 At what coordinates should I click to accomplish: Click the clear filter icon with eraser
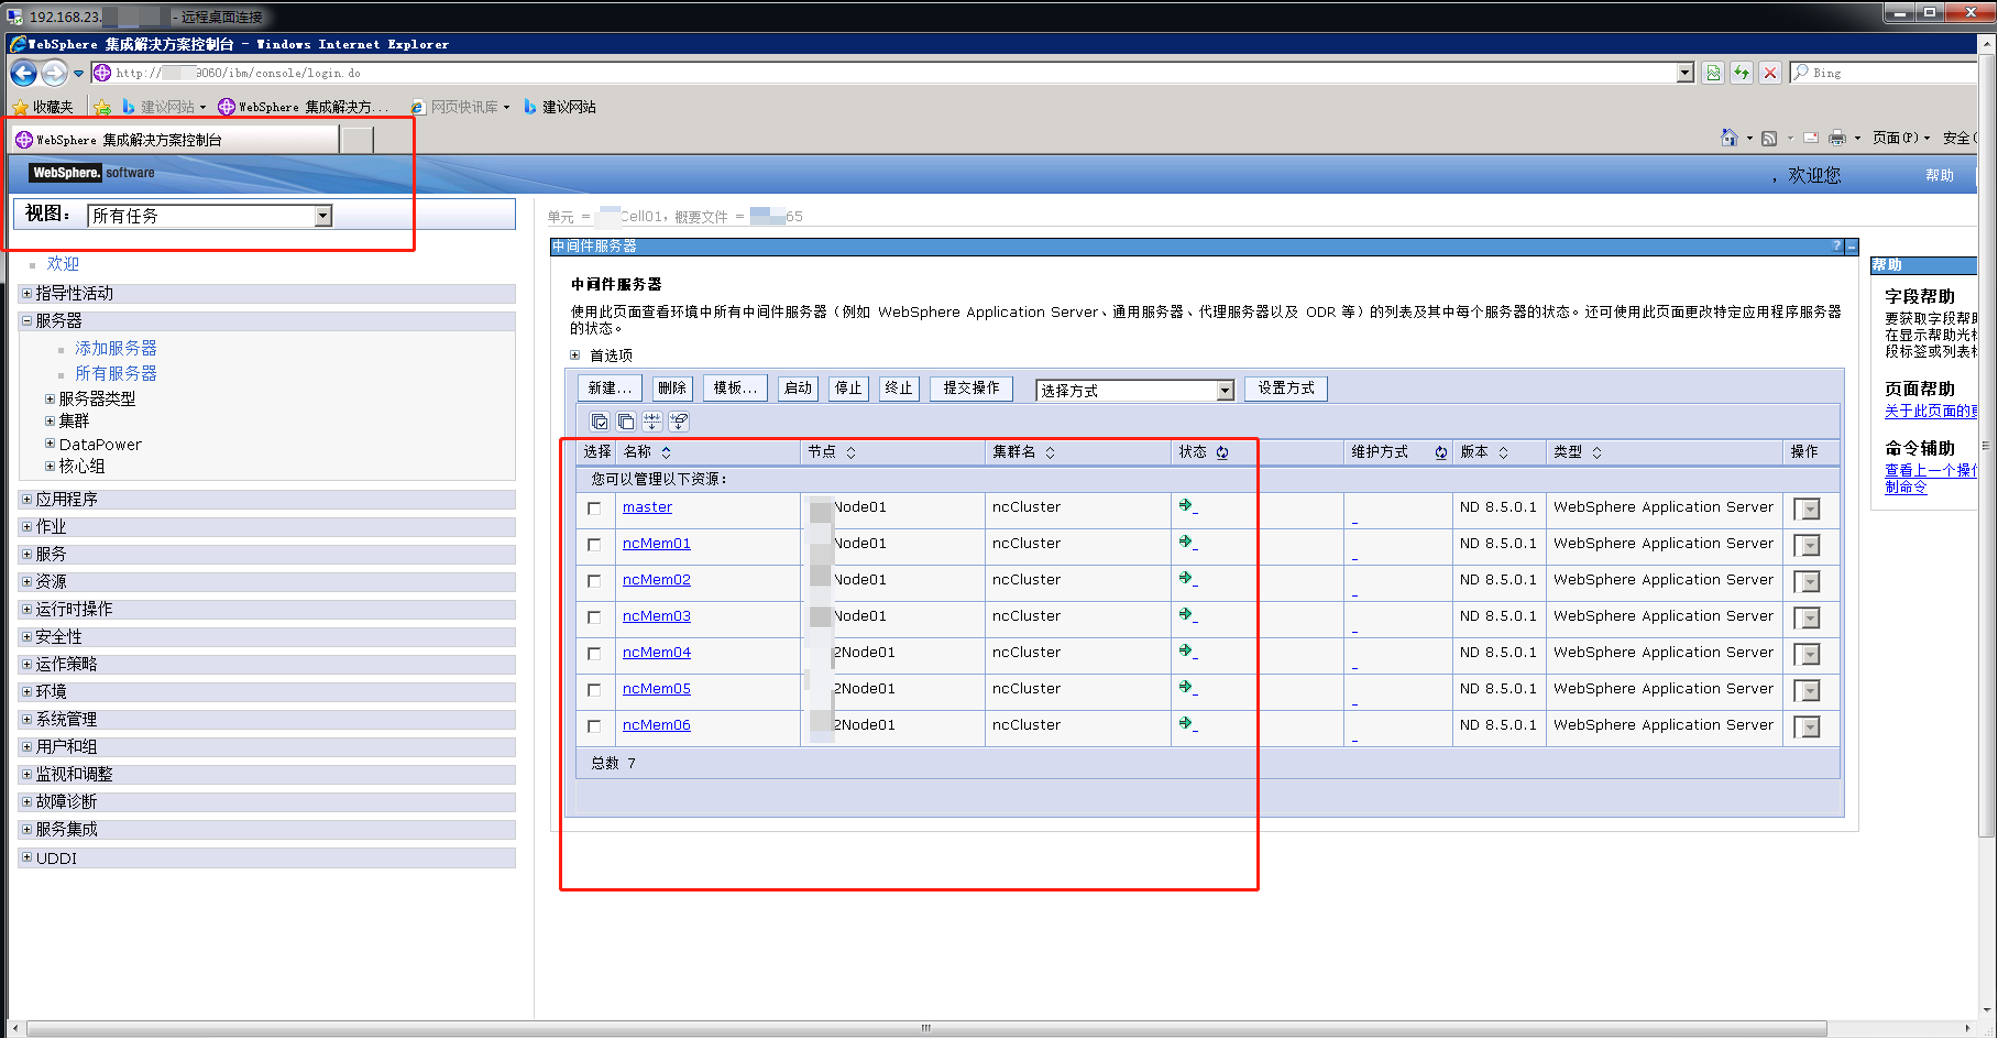click(x=679, y=422)
